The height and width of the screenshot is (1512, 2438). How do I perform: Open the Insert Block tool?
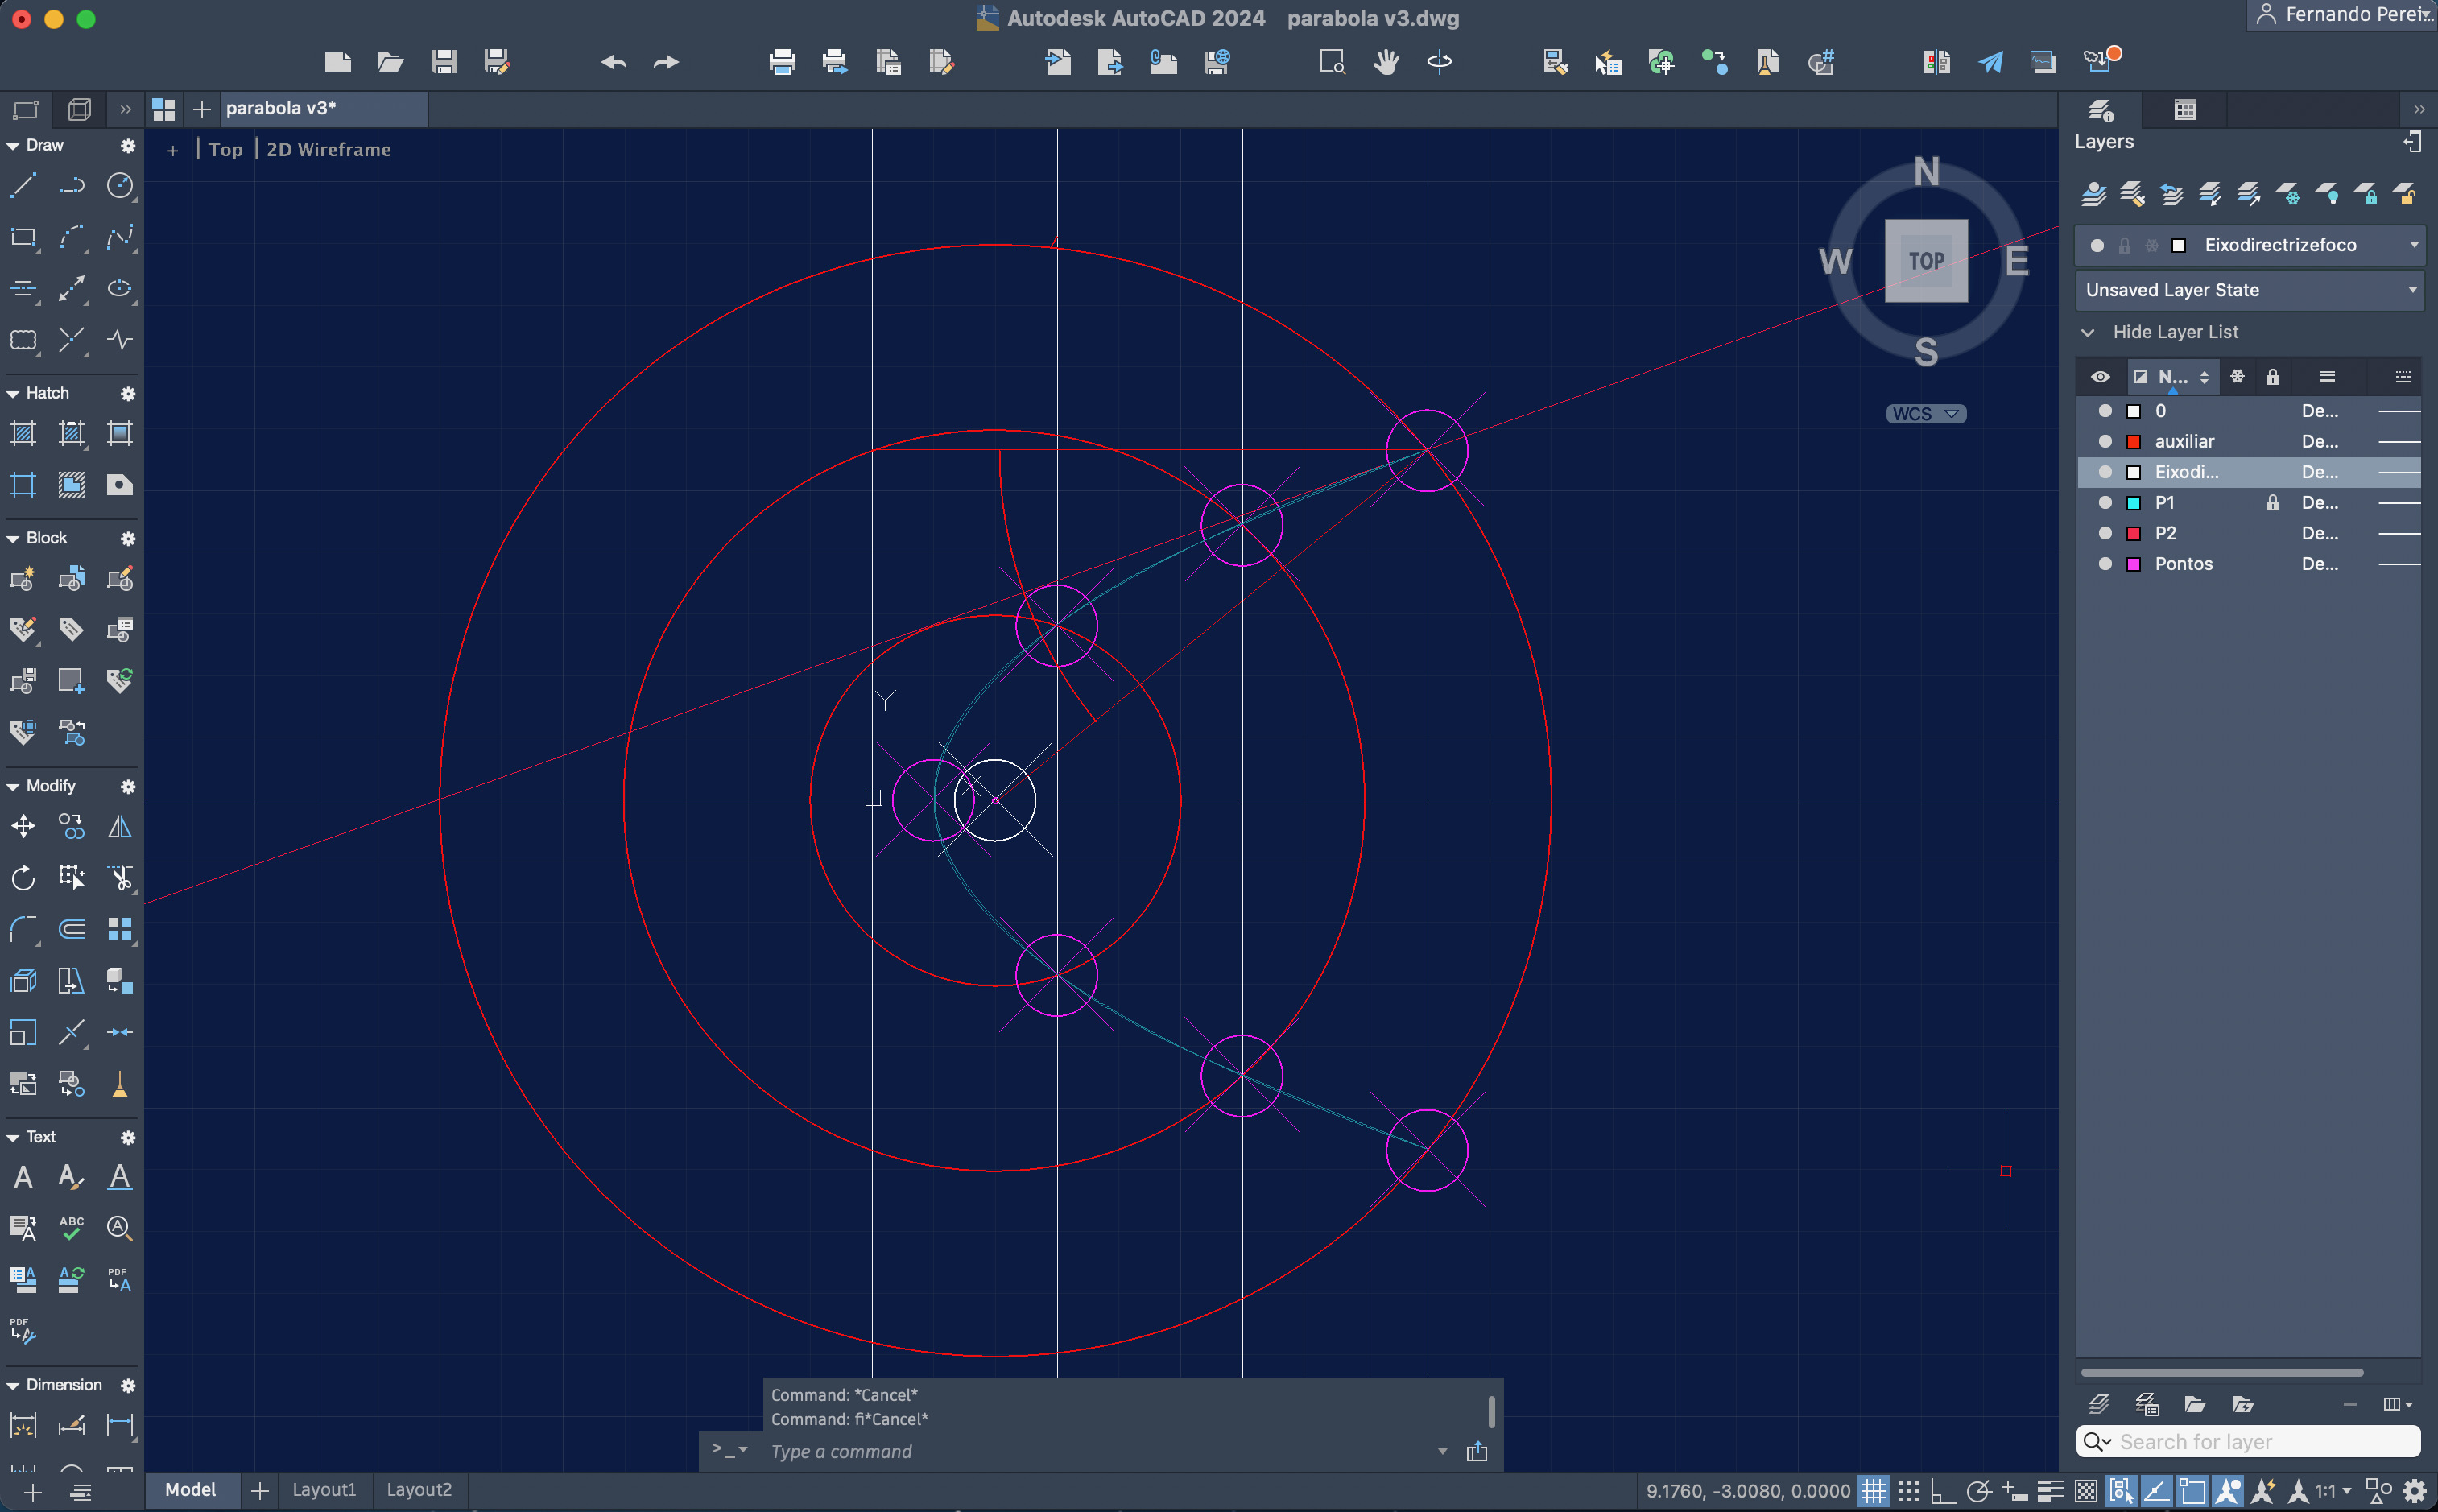[23, 578]
